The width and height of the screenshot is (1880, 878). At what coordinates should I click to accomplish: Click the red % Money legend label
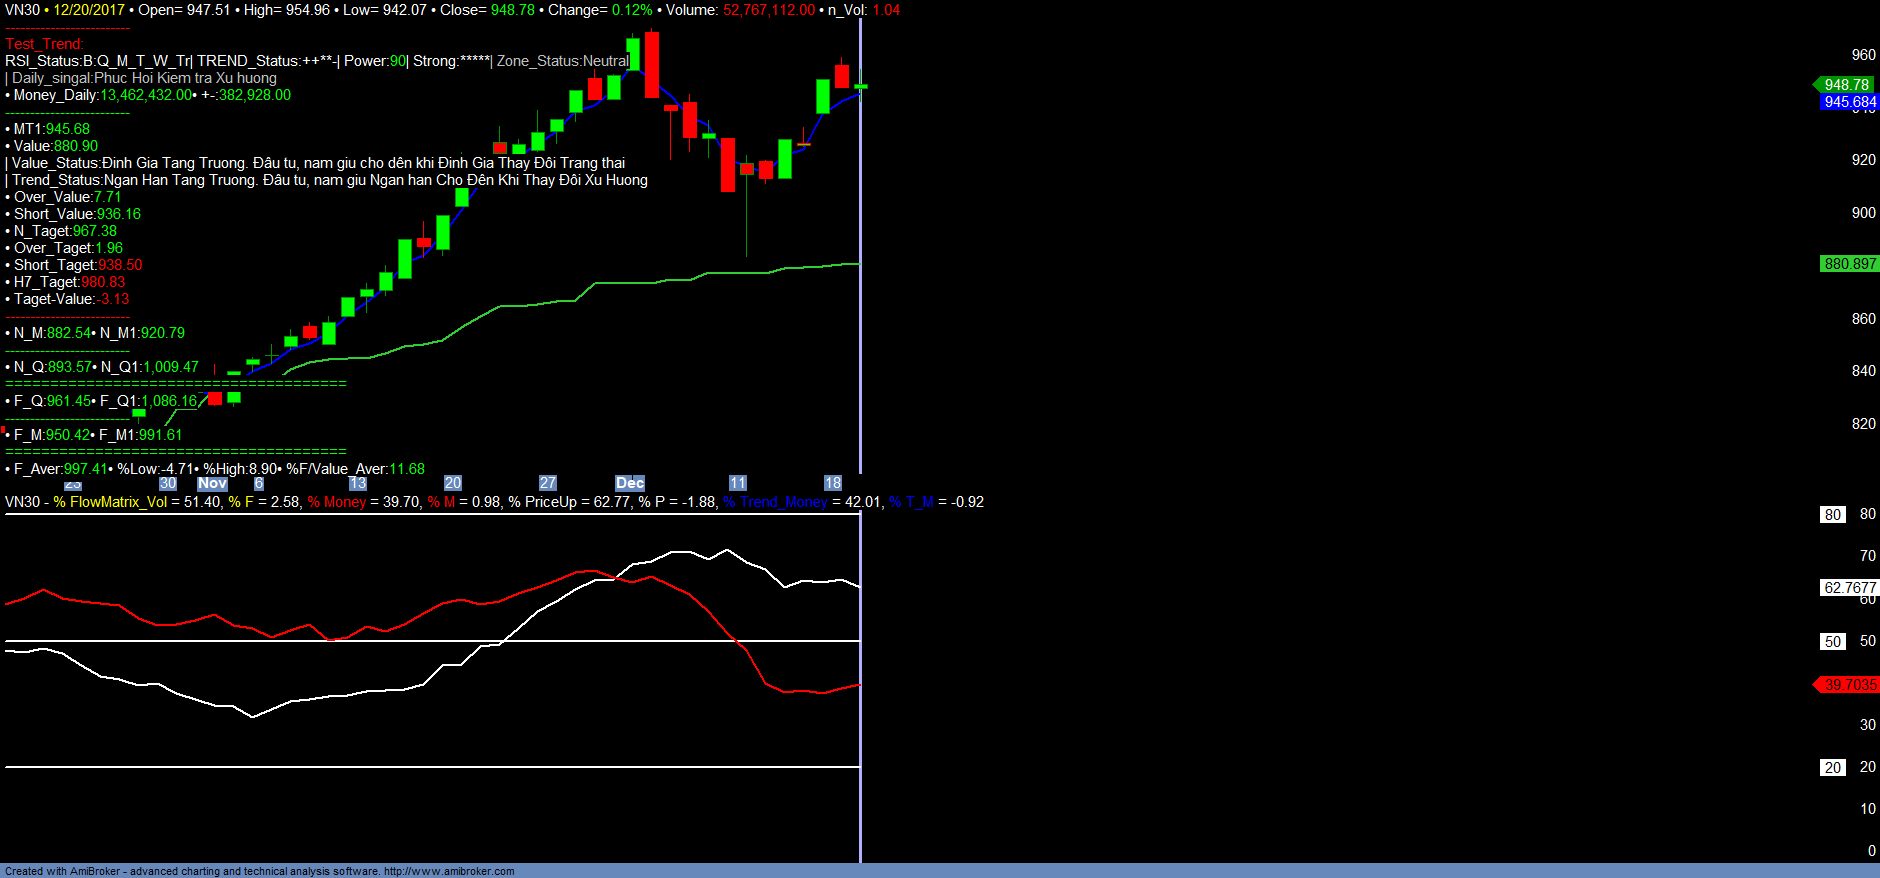pos(337,502)
